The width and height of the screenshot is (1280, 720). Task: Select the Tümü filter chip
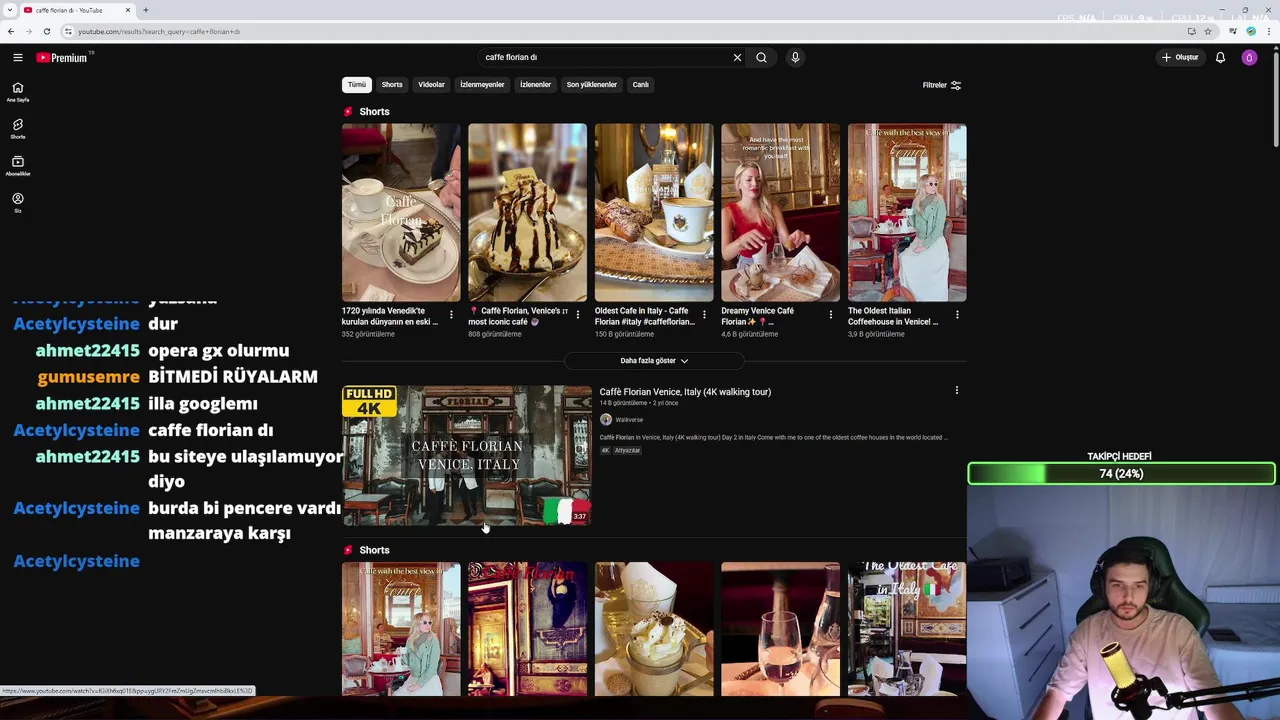point(357,85)
